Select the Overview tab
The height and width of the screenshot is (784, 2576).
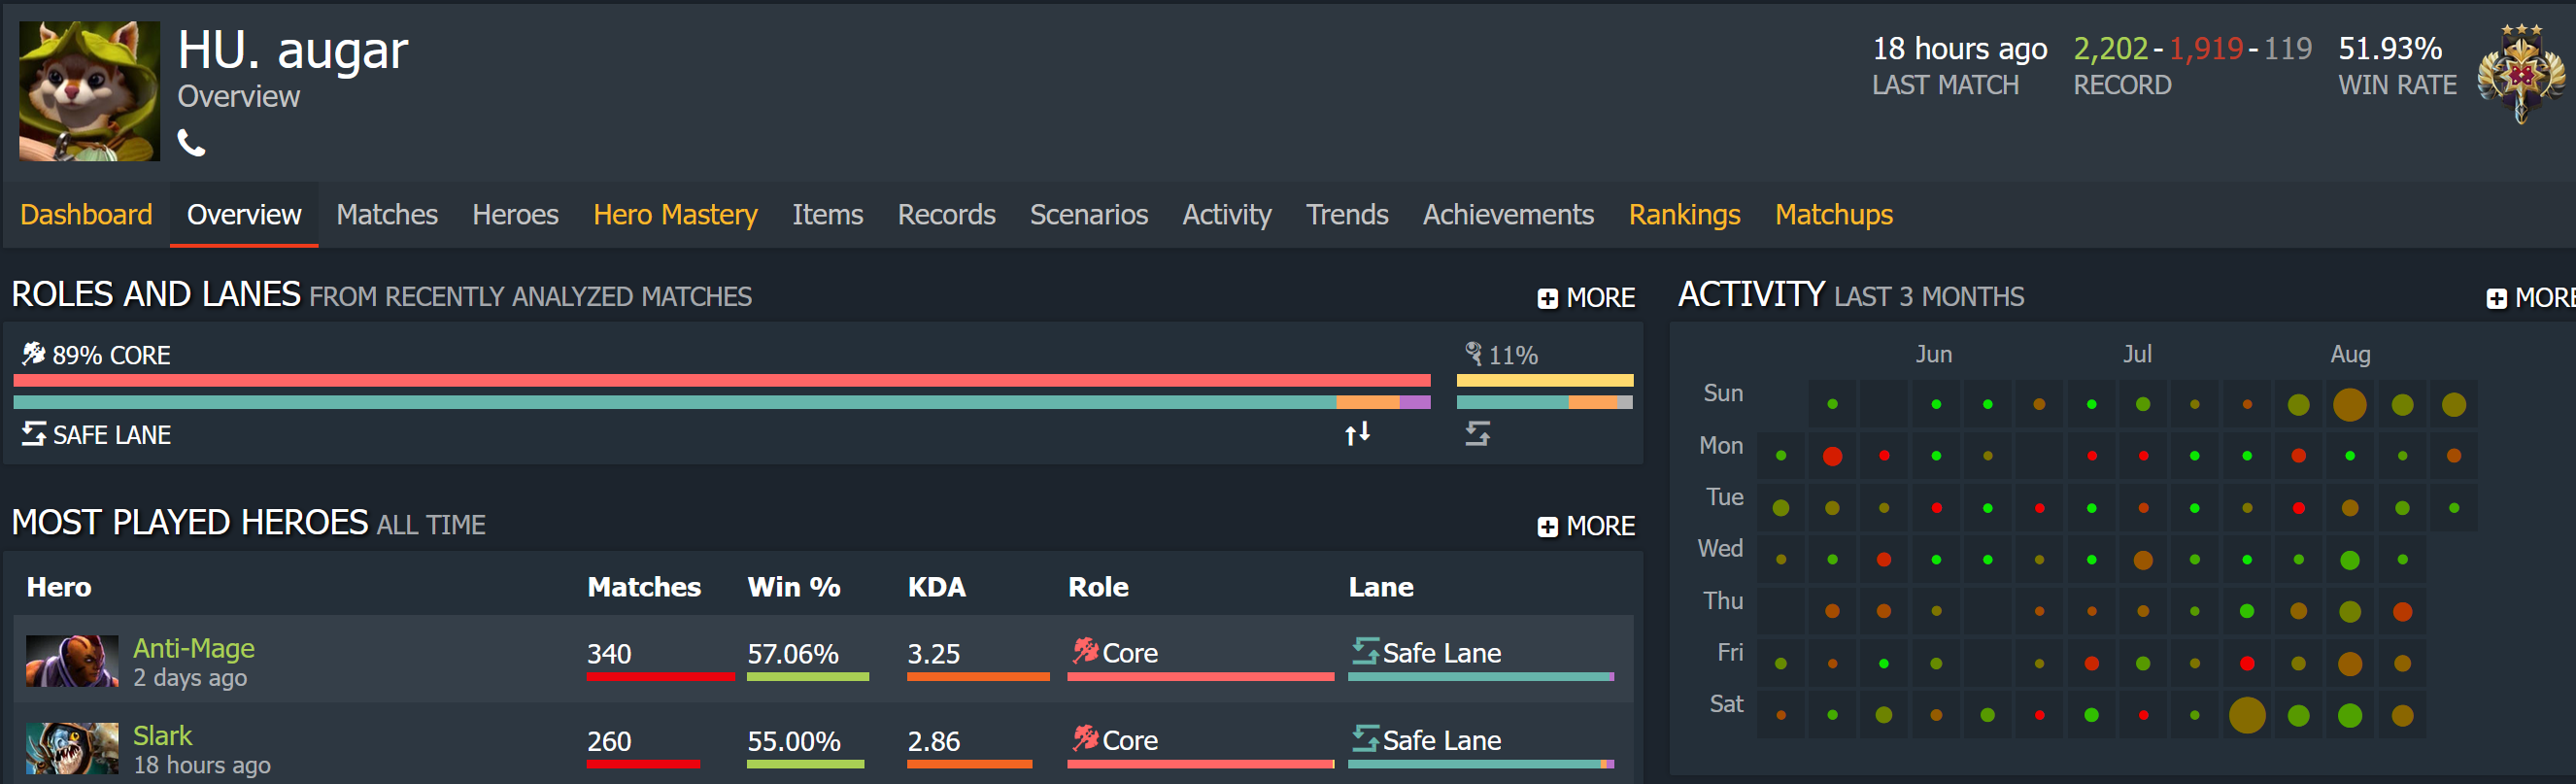244,214
